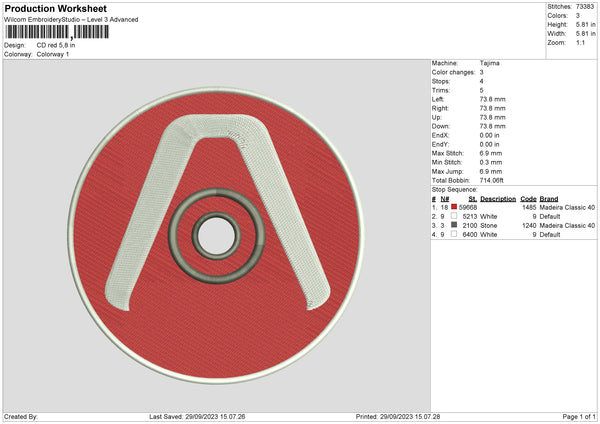Image resolution: width=600 pixels, height=424 pixels.
Task: Click the 'Description' column header
Action: tap(498, 199)
